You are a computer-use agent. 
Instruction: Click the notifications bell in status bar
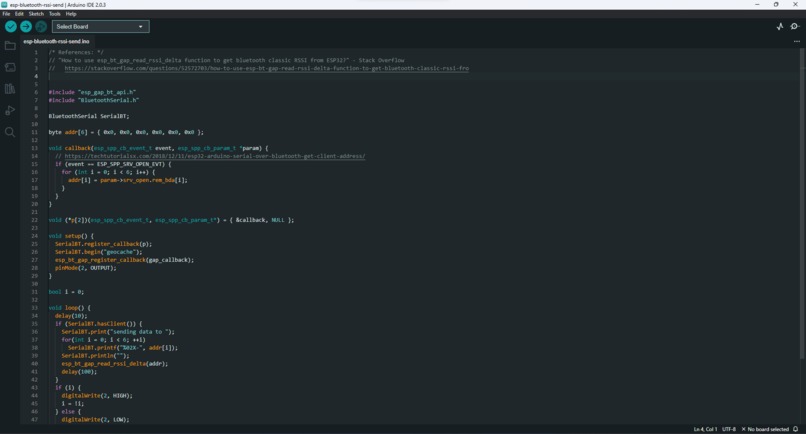click(x=796, y=429)
